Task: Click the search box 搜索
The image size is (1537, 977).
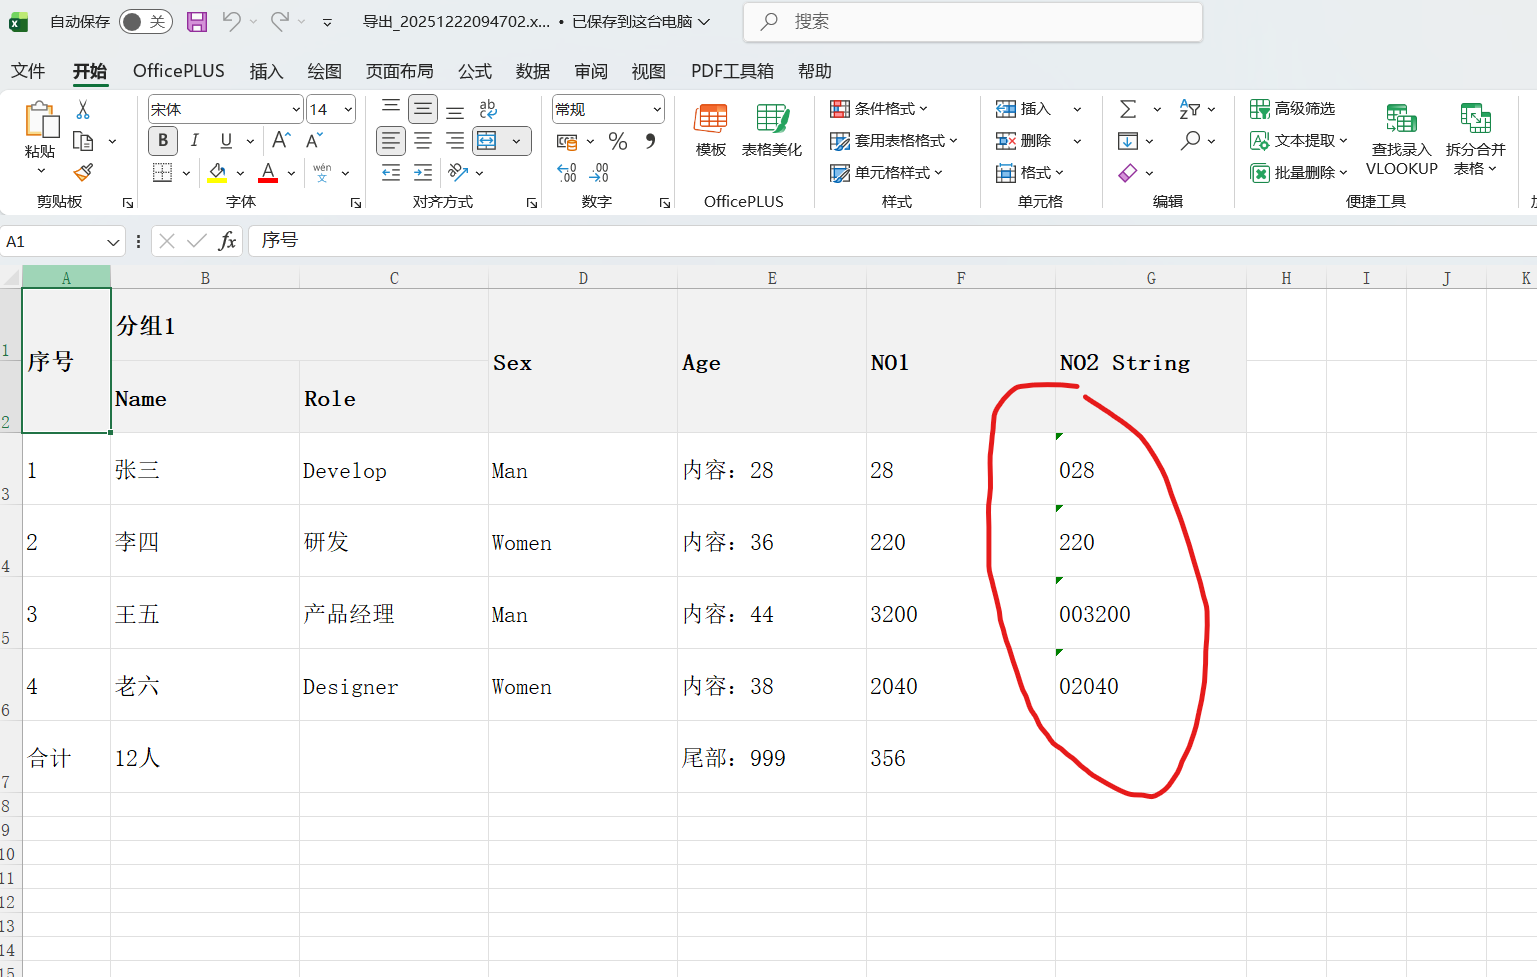Action: coord(973,22)
